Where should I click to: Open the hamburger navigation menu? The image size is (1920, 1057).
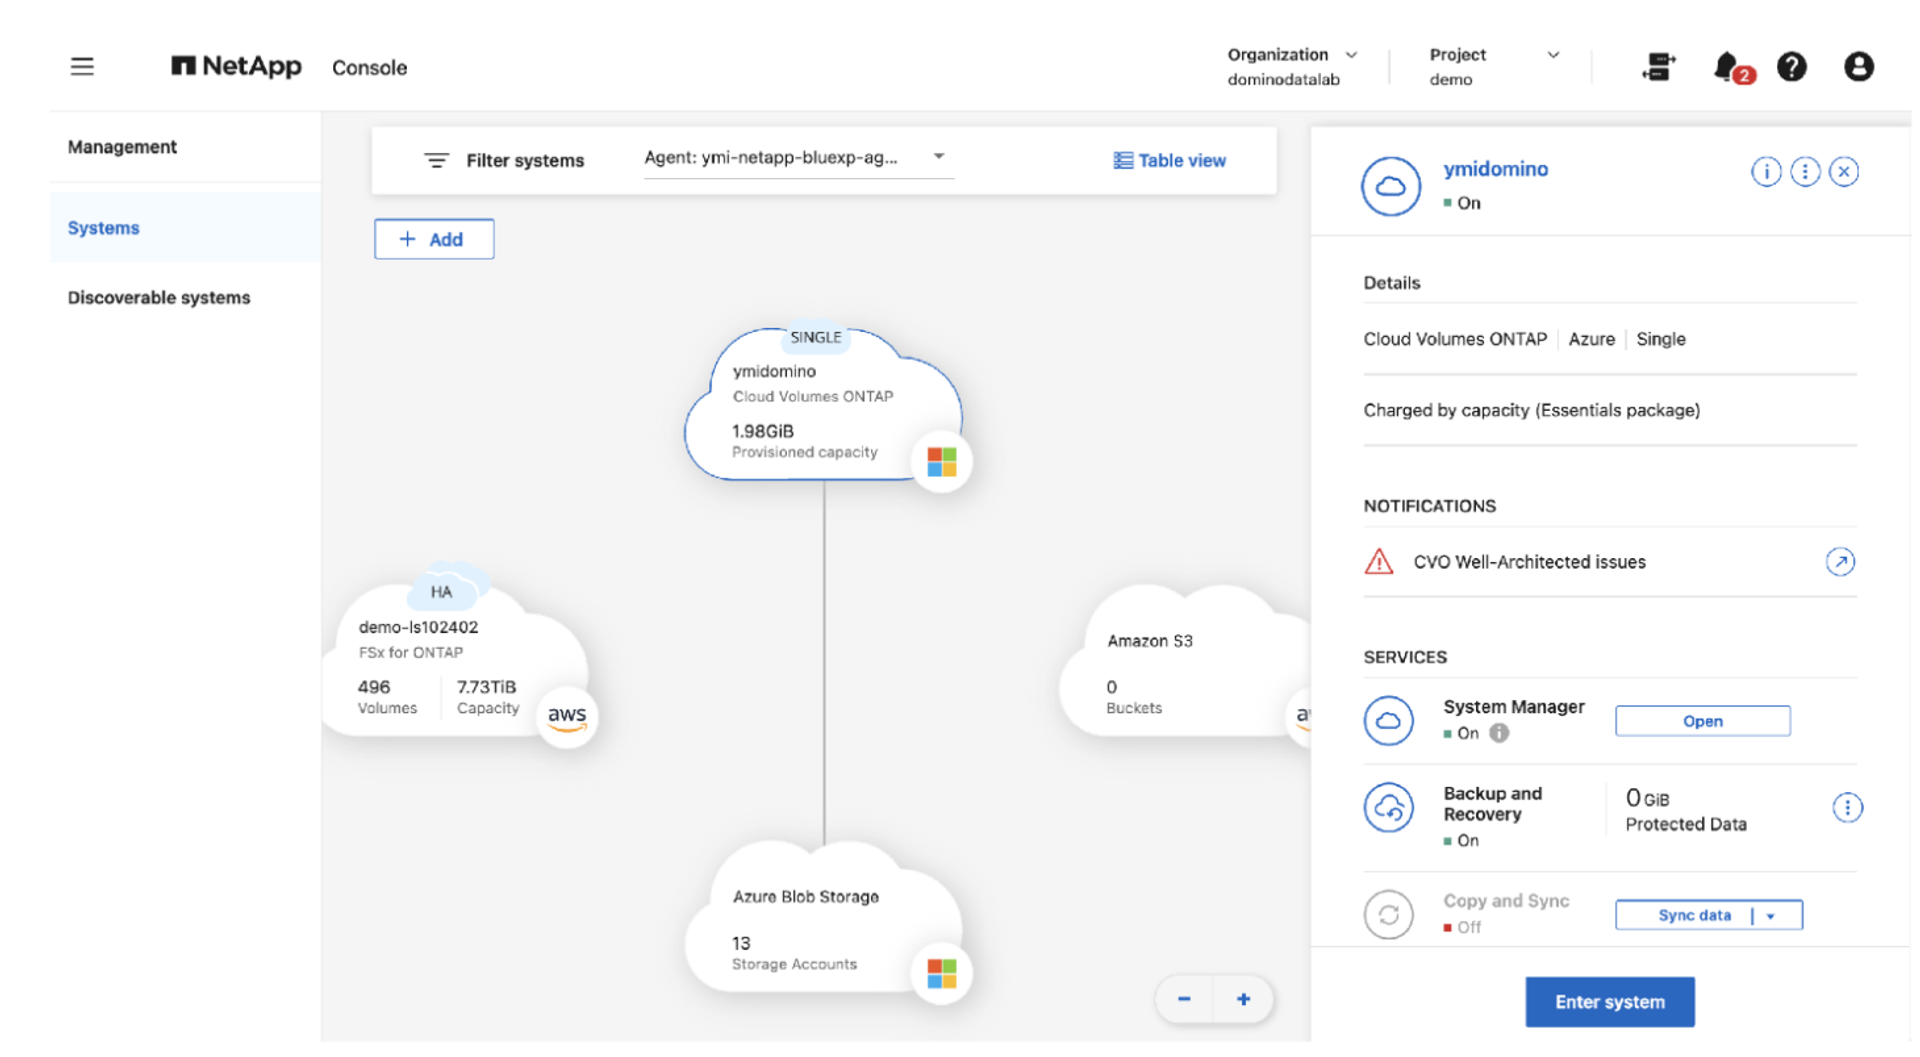click(x=82, y=67)
